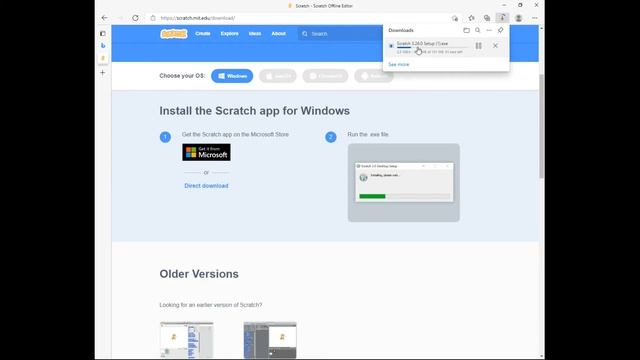Viewport: 640px width, 360px height.
Task: Open See more downloads link
Action: pyautogui.click(x=399, y=64)
